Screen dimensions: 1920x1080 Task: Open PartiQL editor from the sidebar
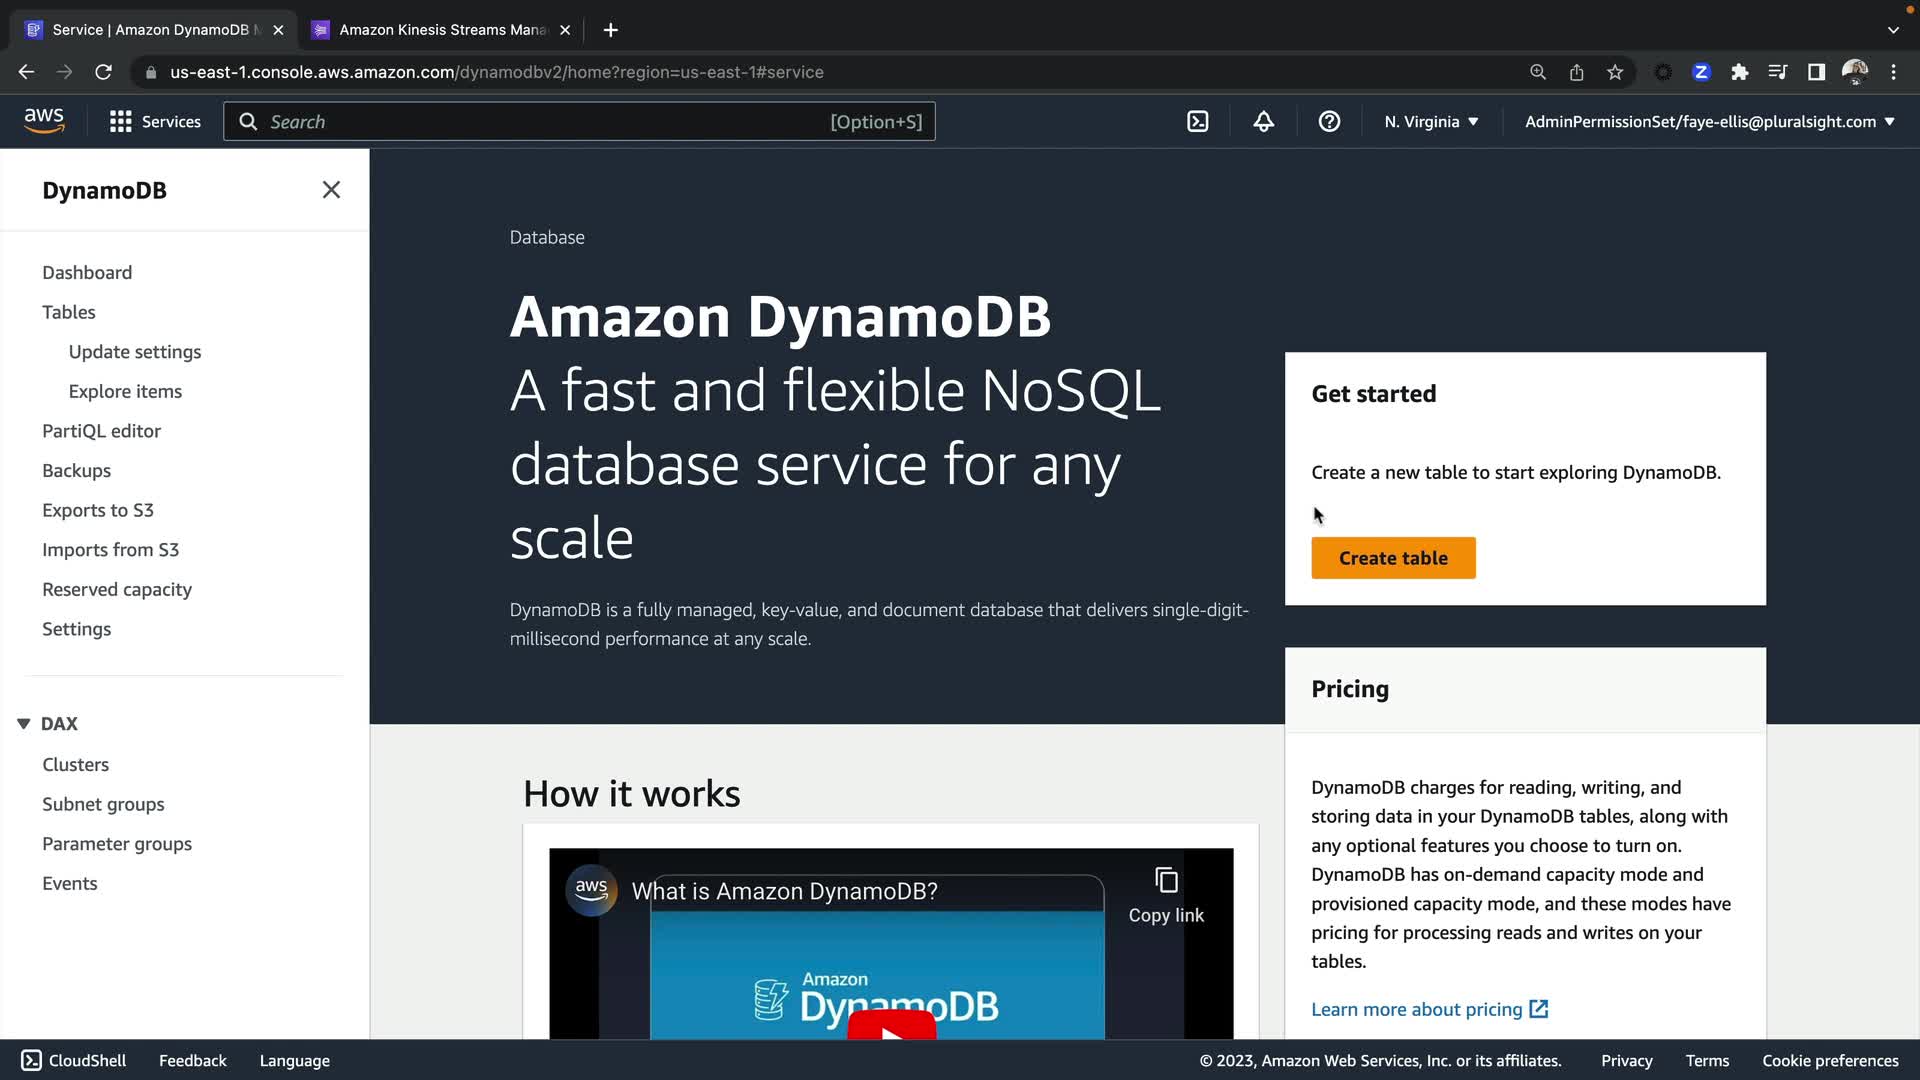point(101,431)
